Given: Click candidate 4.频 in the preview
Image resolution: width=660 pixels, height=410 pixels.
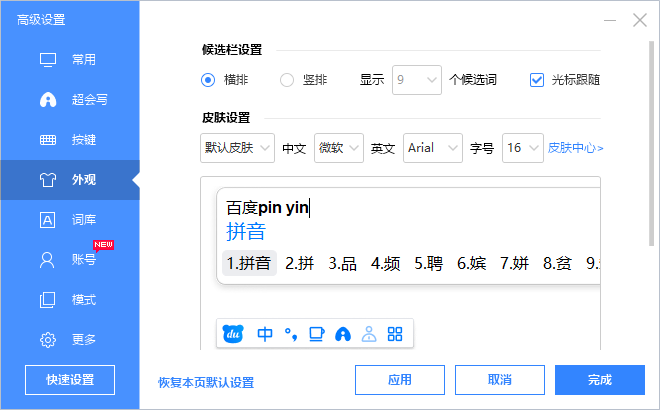Looking at the screenshot, I should point(386,264).
